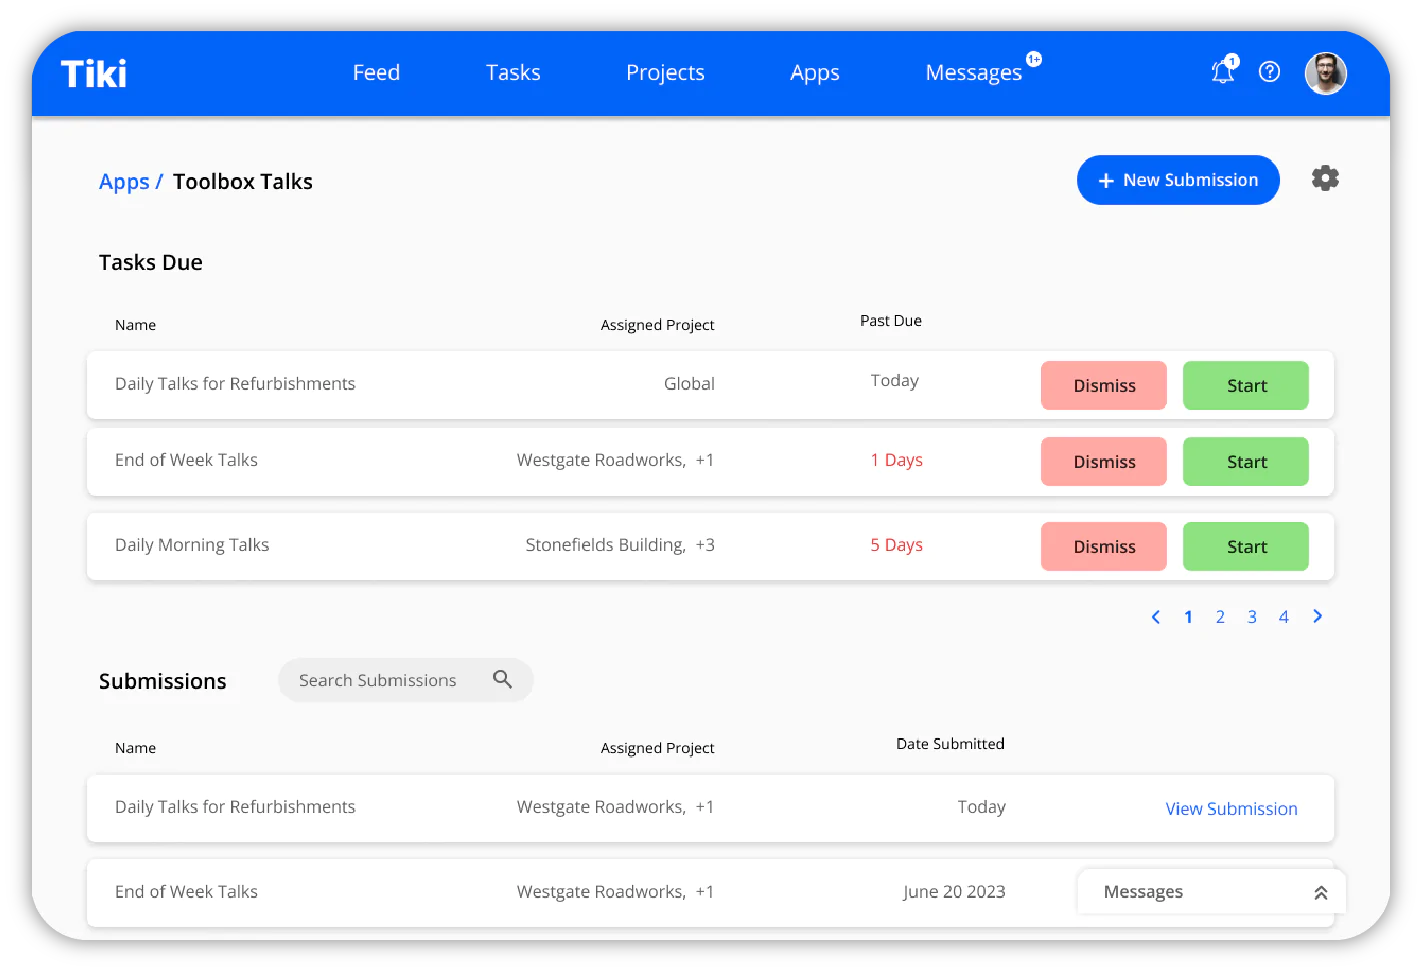1421x970 pixels.
Task: Open the Feed tab
Action: point(376,73)
